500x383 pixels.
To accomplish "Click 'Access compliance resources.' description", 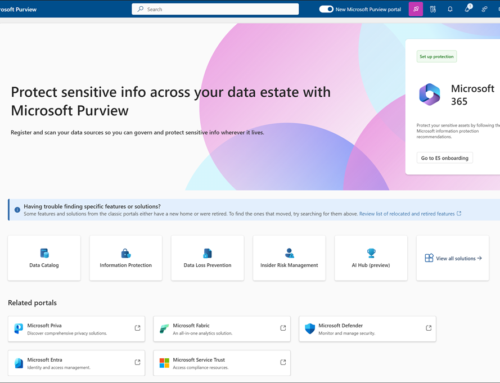I will [x=200, y=367].
